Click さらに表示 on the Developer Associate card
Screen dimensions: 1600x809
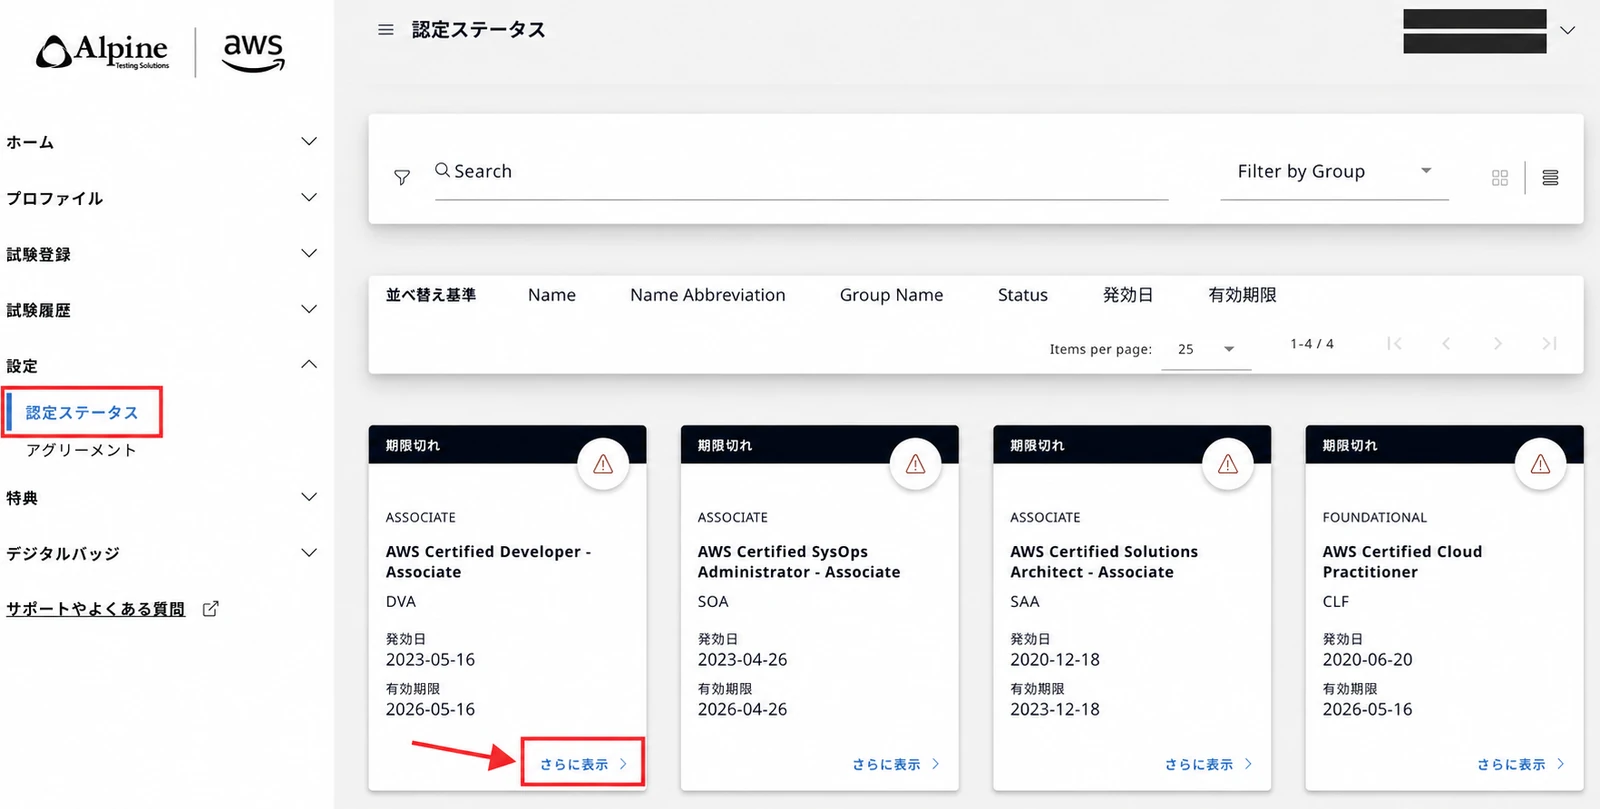[x=583, y=764]
